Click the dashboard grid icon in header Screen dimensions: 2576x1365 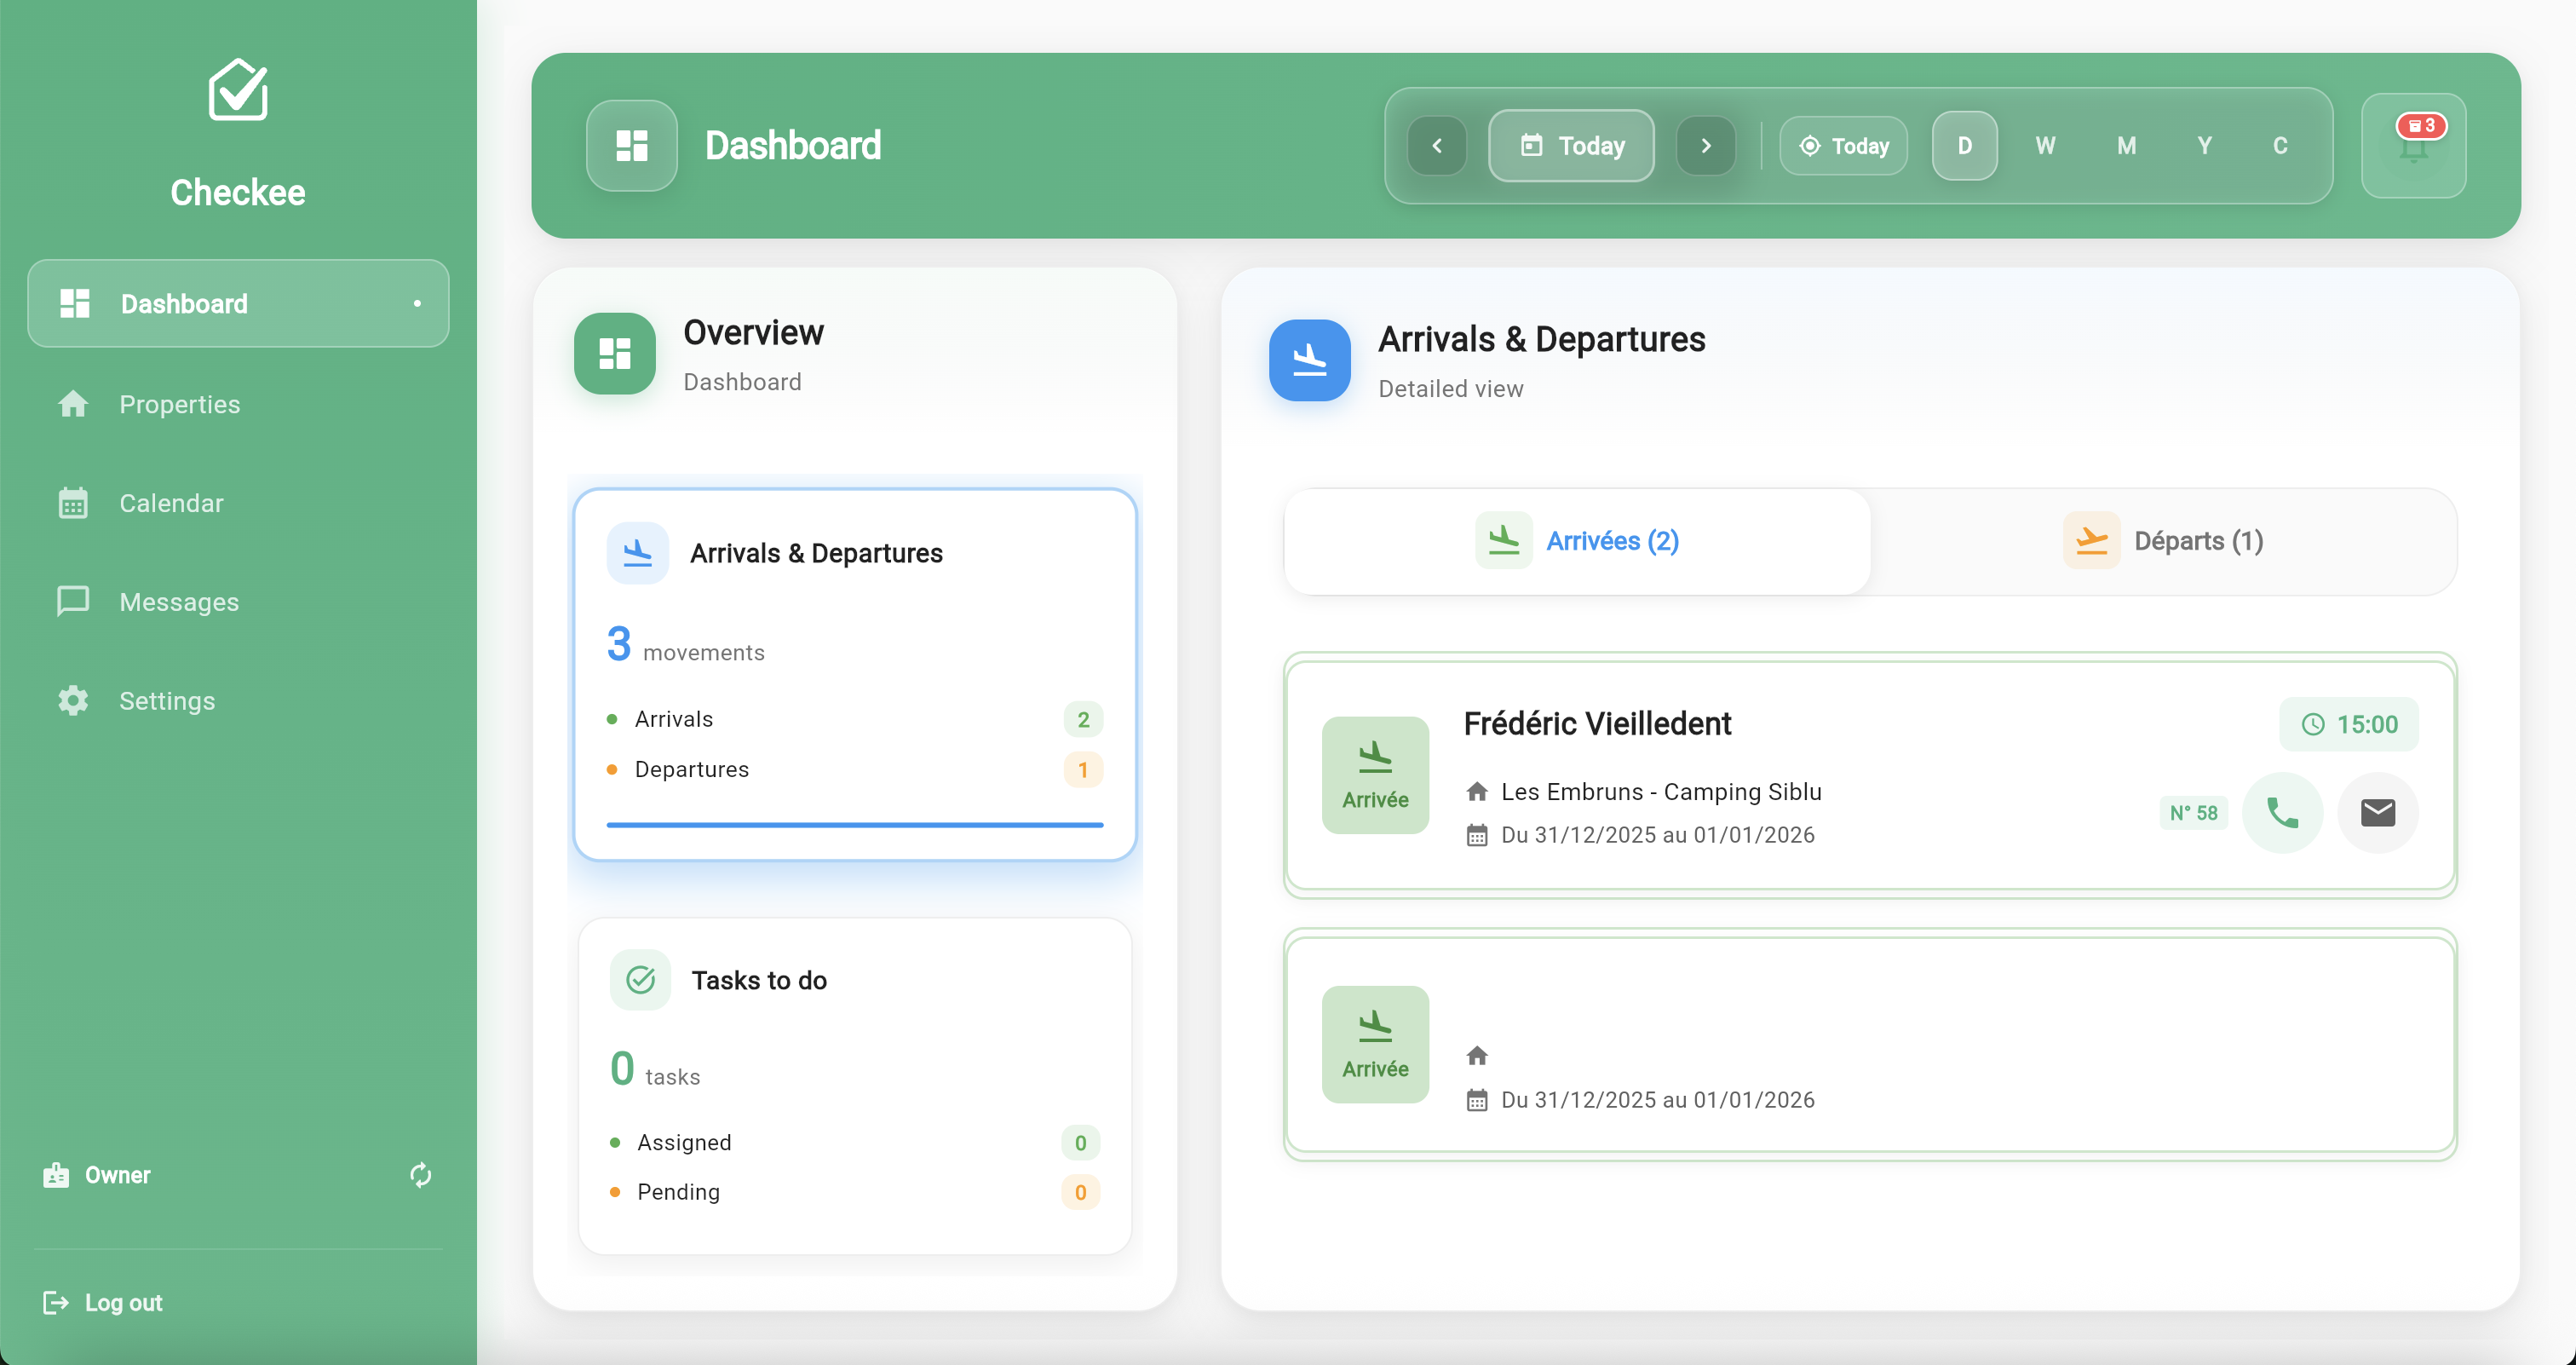tap(632, 146)
